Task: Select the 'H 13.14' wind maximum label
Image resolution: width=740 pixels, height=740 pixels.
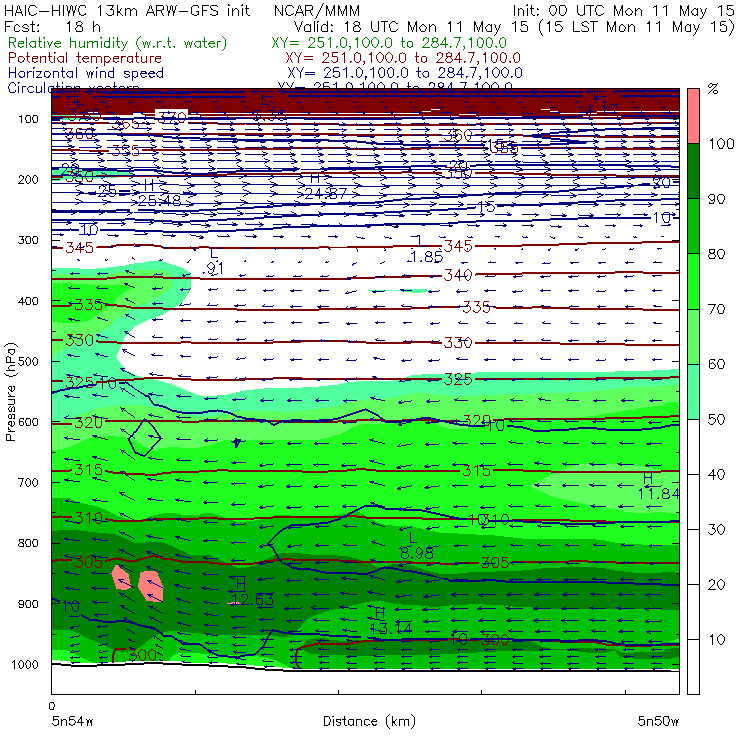Action: point(390,621)
